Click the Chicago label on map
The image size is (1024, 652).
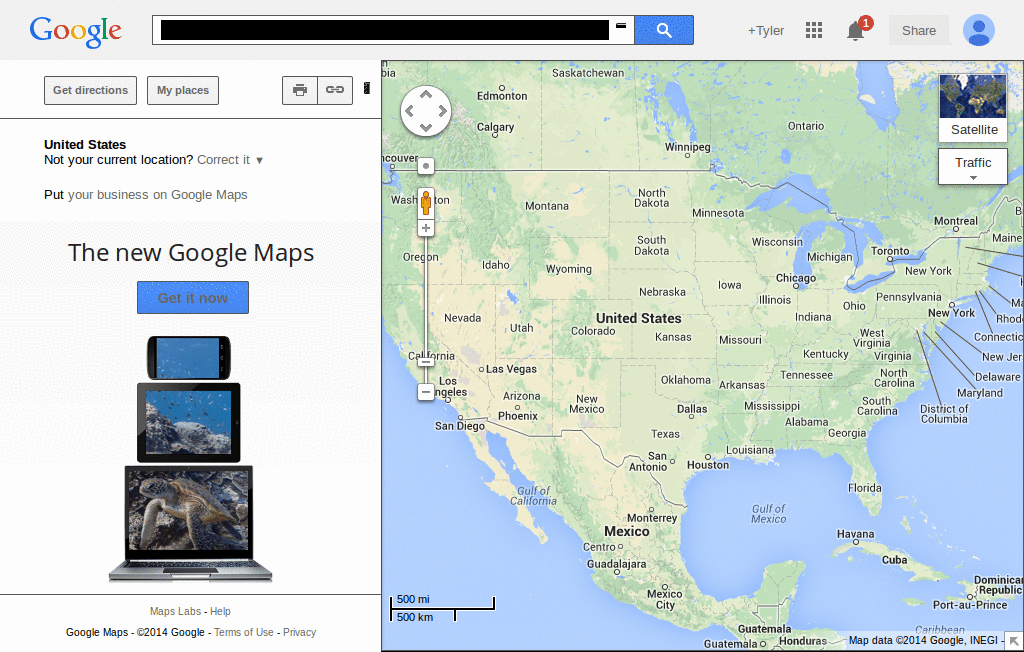coord(796,278)
